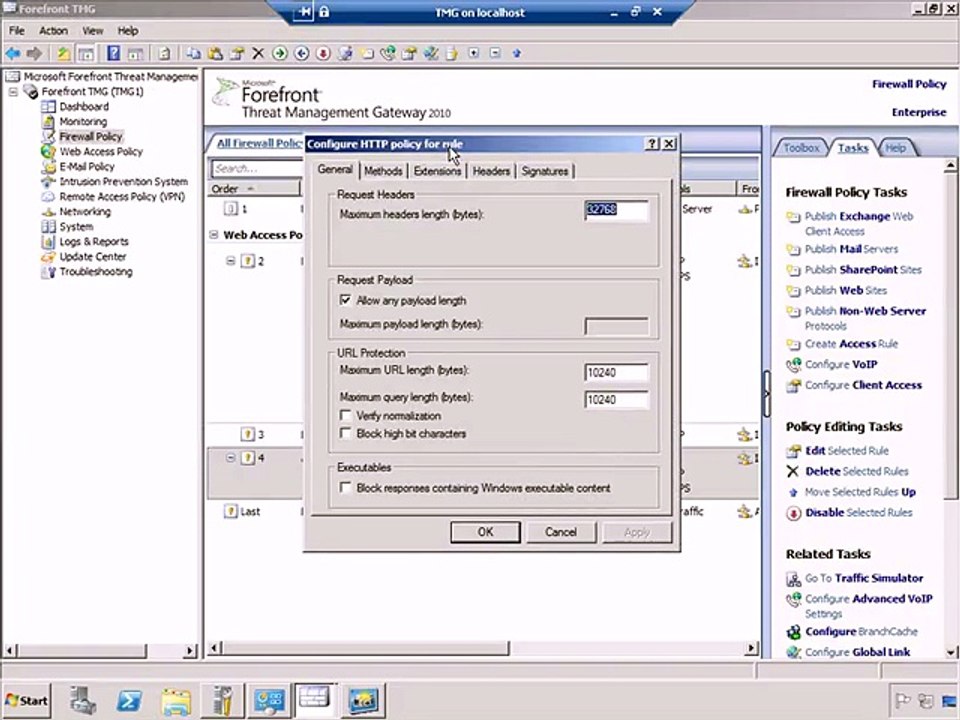The height and width of the screenshot is (720, 960).
Task: Click the gray Forward arrow toolbar icon
Action: (x=34, y=54)
